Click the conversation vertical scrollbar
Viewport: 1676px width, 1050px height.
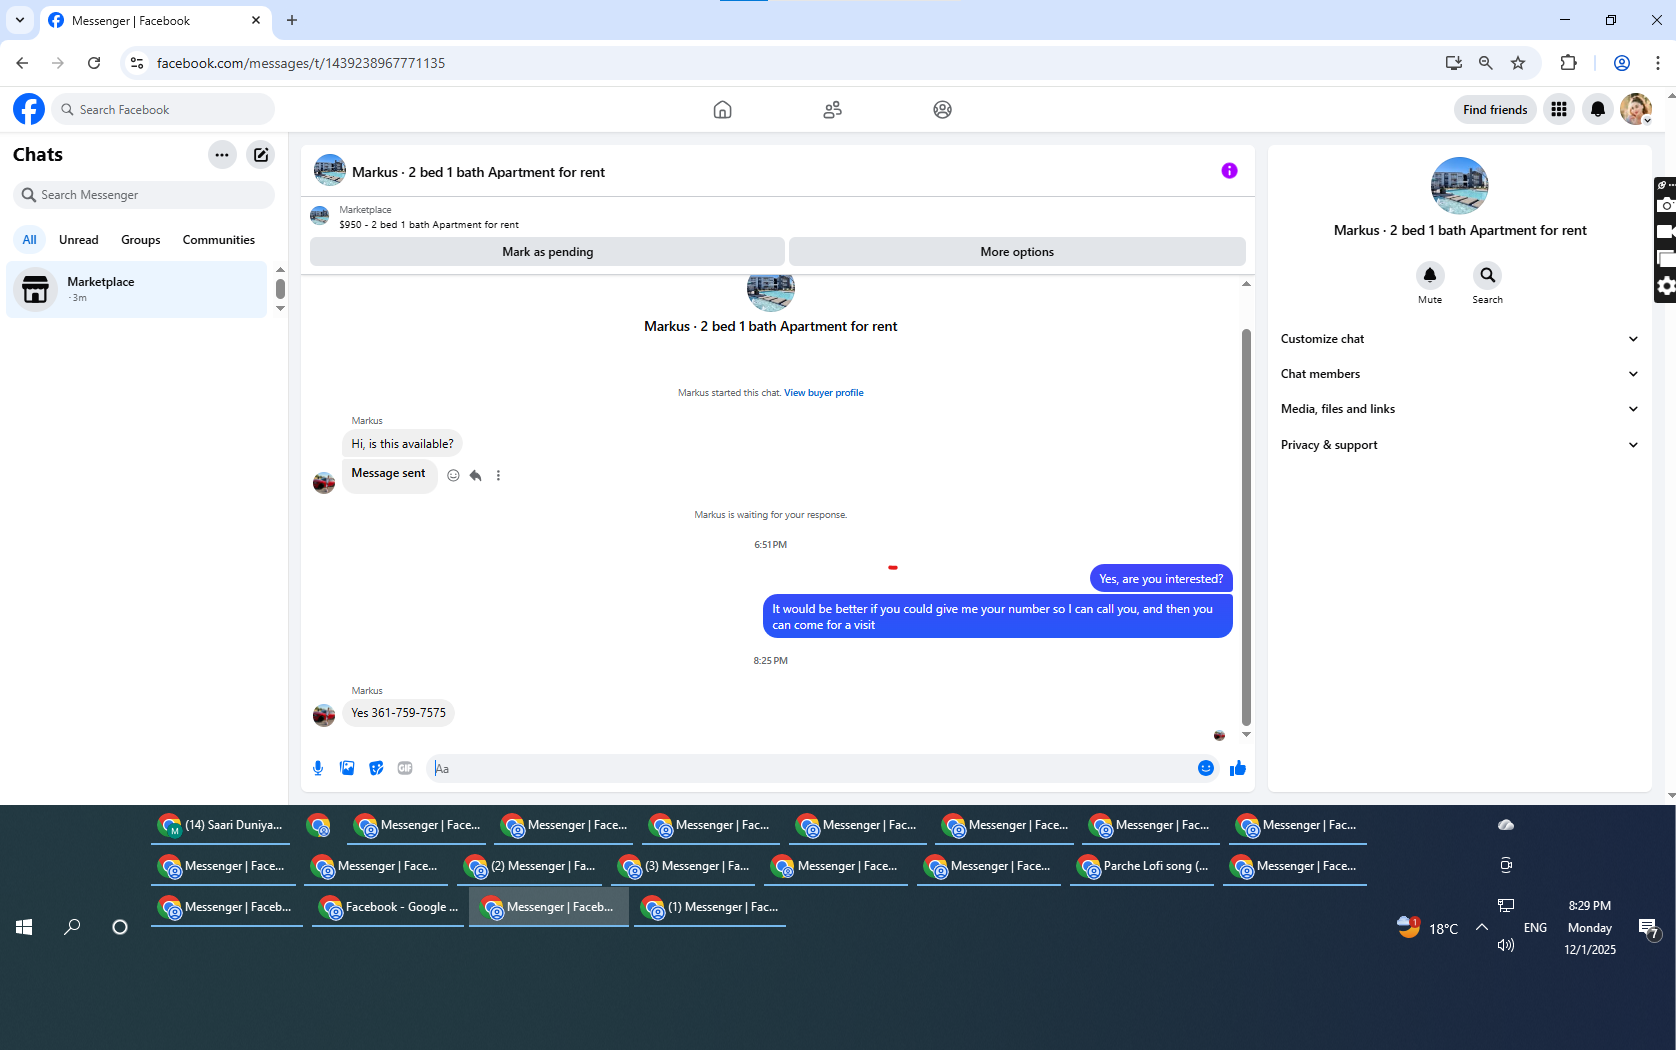(1246, 527)
